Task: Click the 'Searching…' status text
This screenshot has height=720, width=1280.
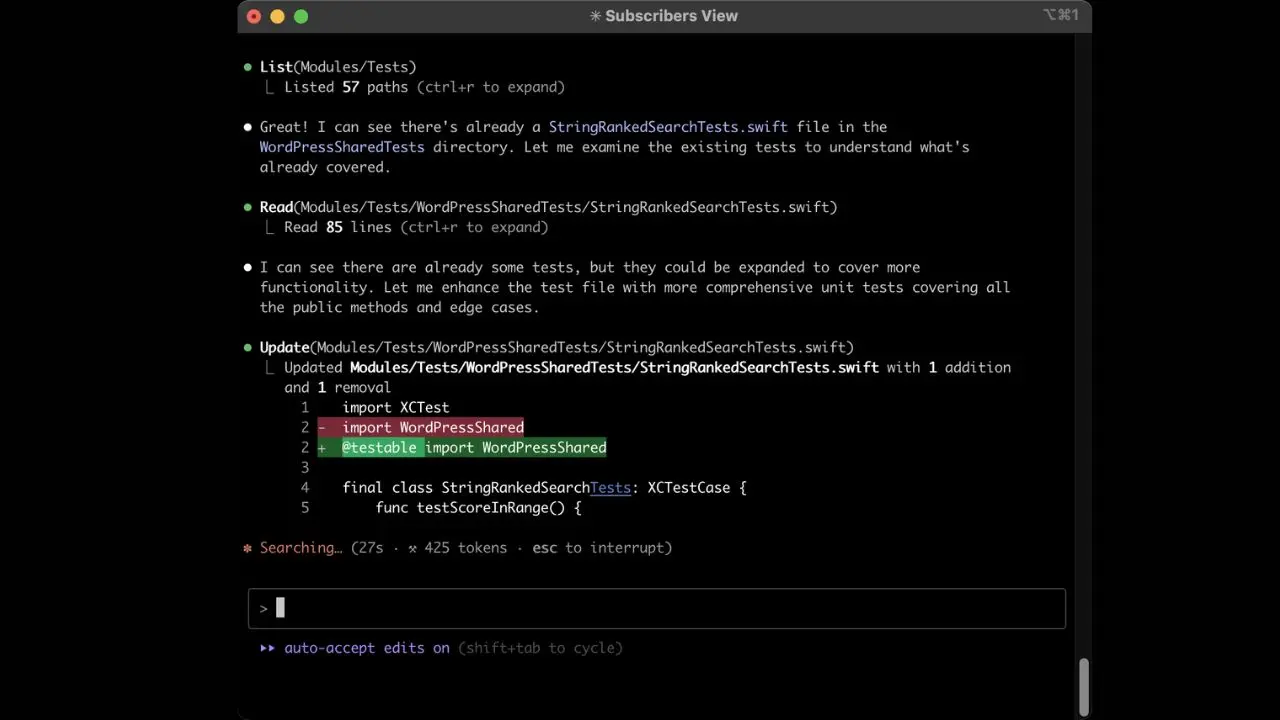Action: (301, 547)
